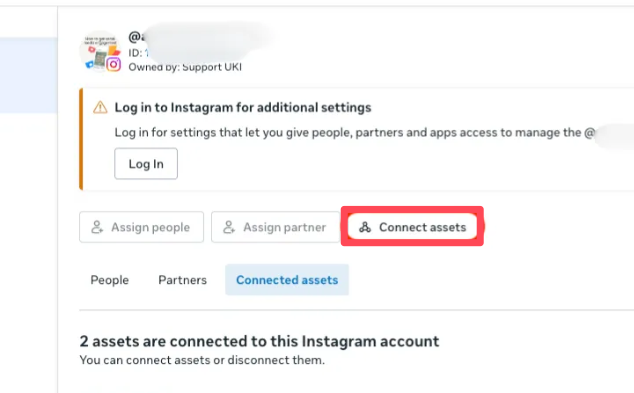
Task: Click the Connect assets button text
Action: 423,227
